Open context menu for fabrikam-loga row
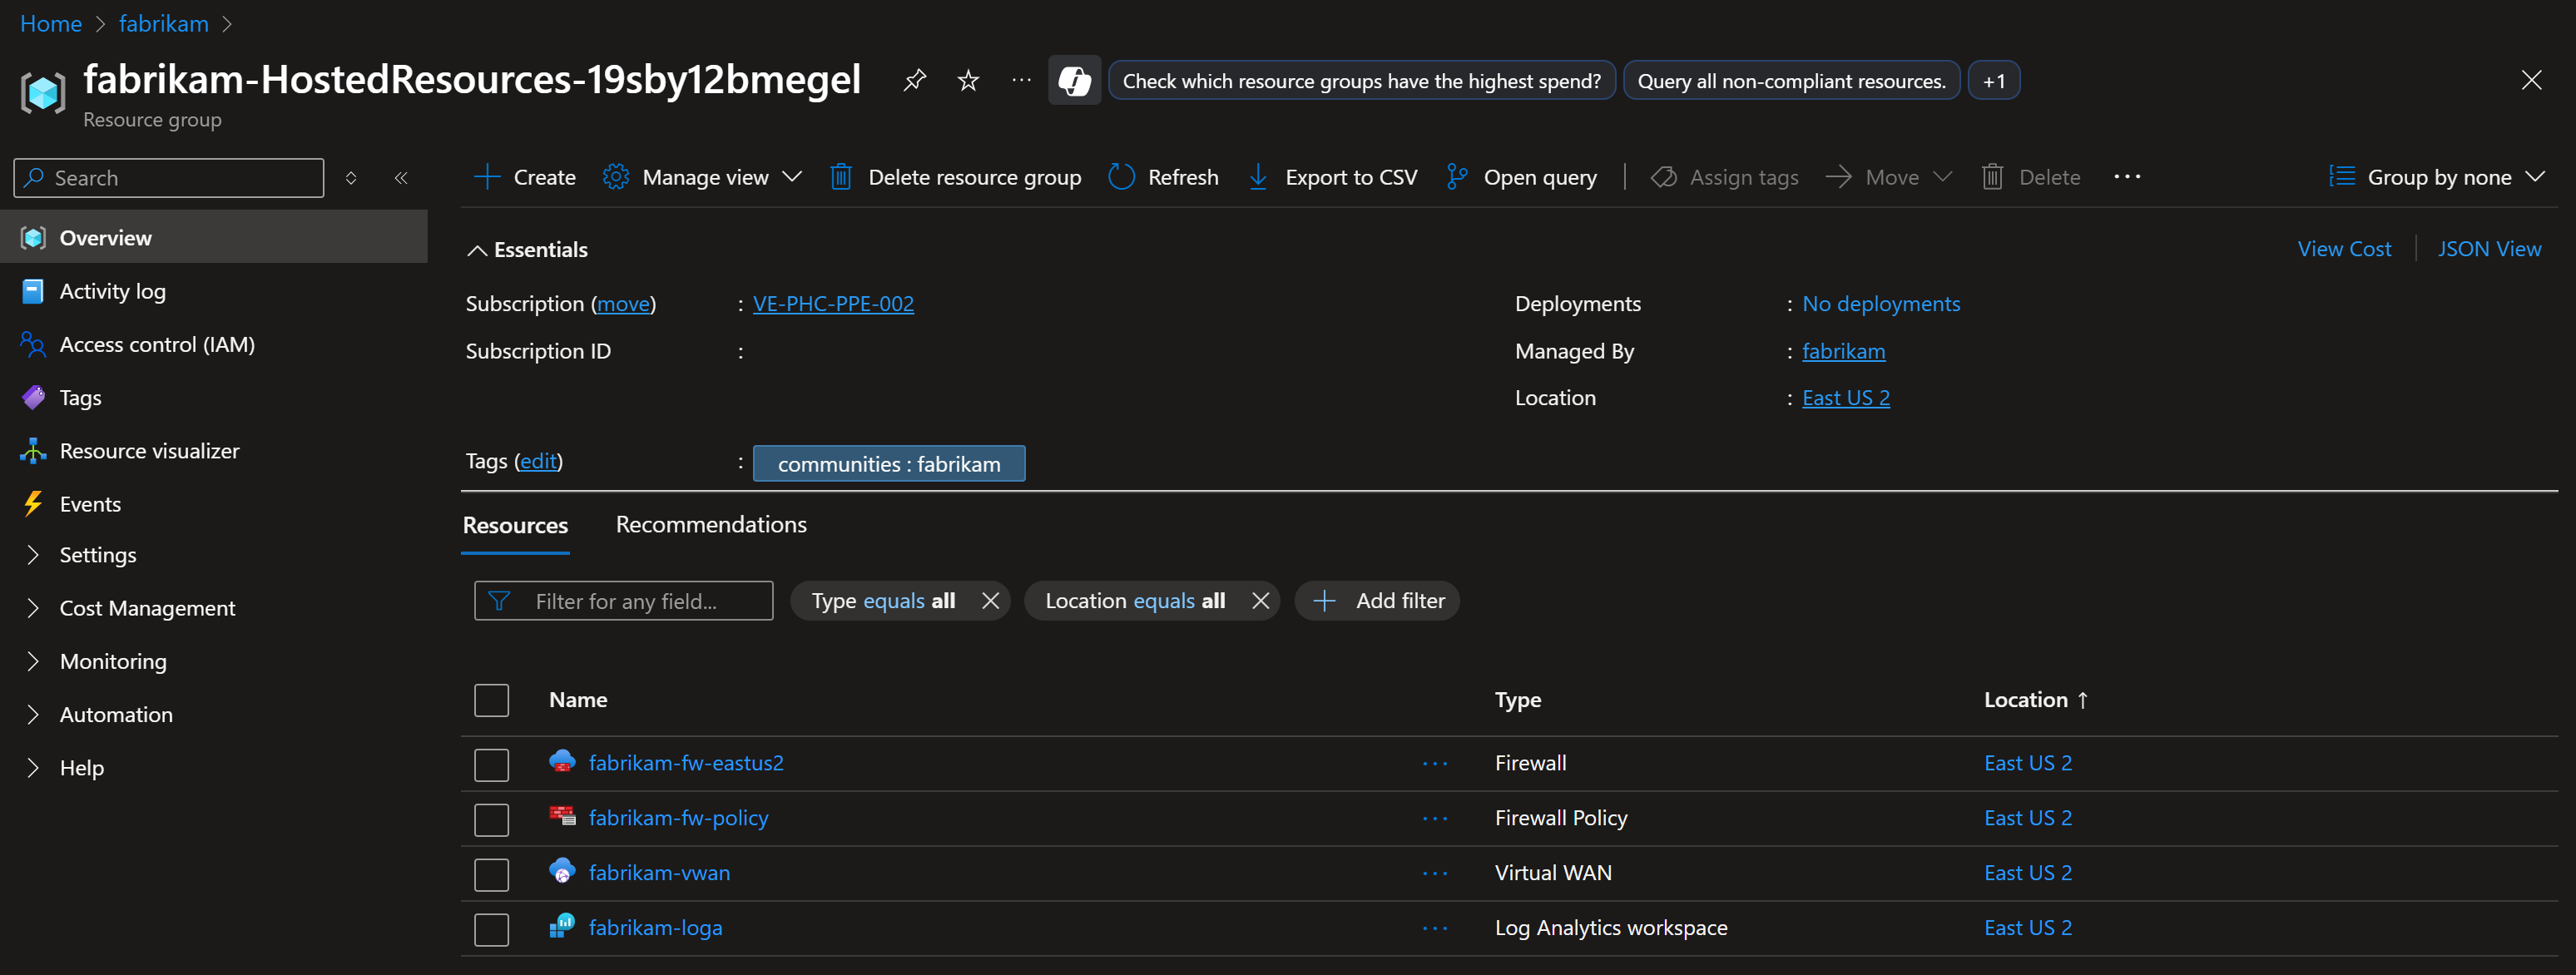Image resolution: width=2576 pixels, height=975 pixels. coord(1435,929)
